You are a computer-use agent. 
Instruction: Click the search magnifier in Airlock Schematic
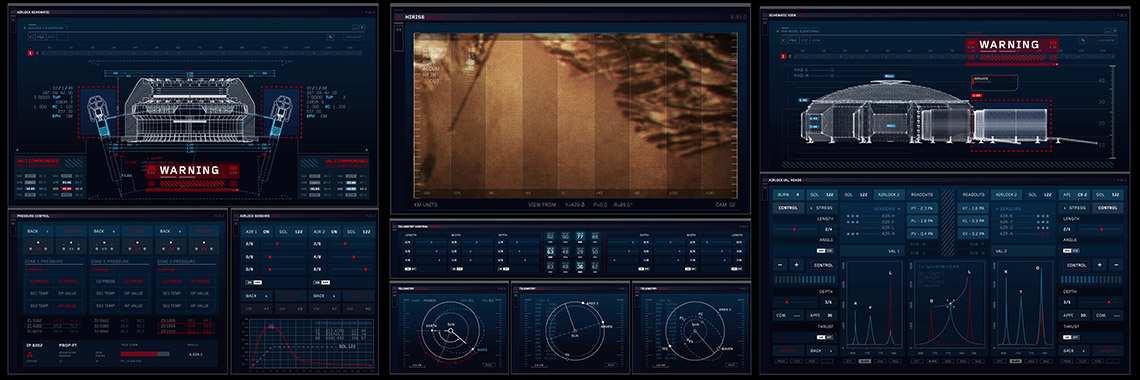[x=330, y=36]
